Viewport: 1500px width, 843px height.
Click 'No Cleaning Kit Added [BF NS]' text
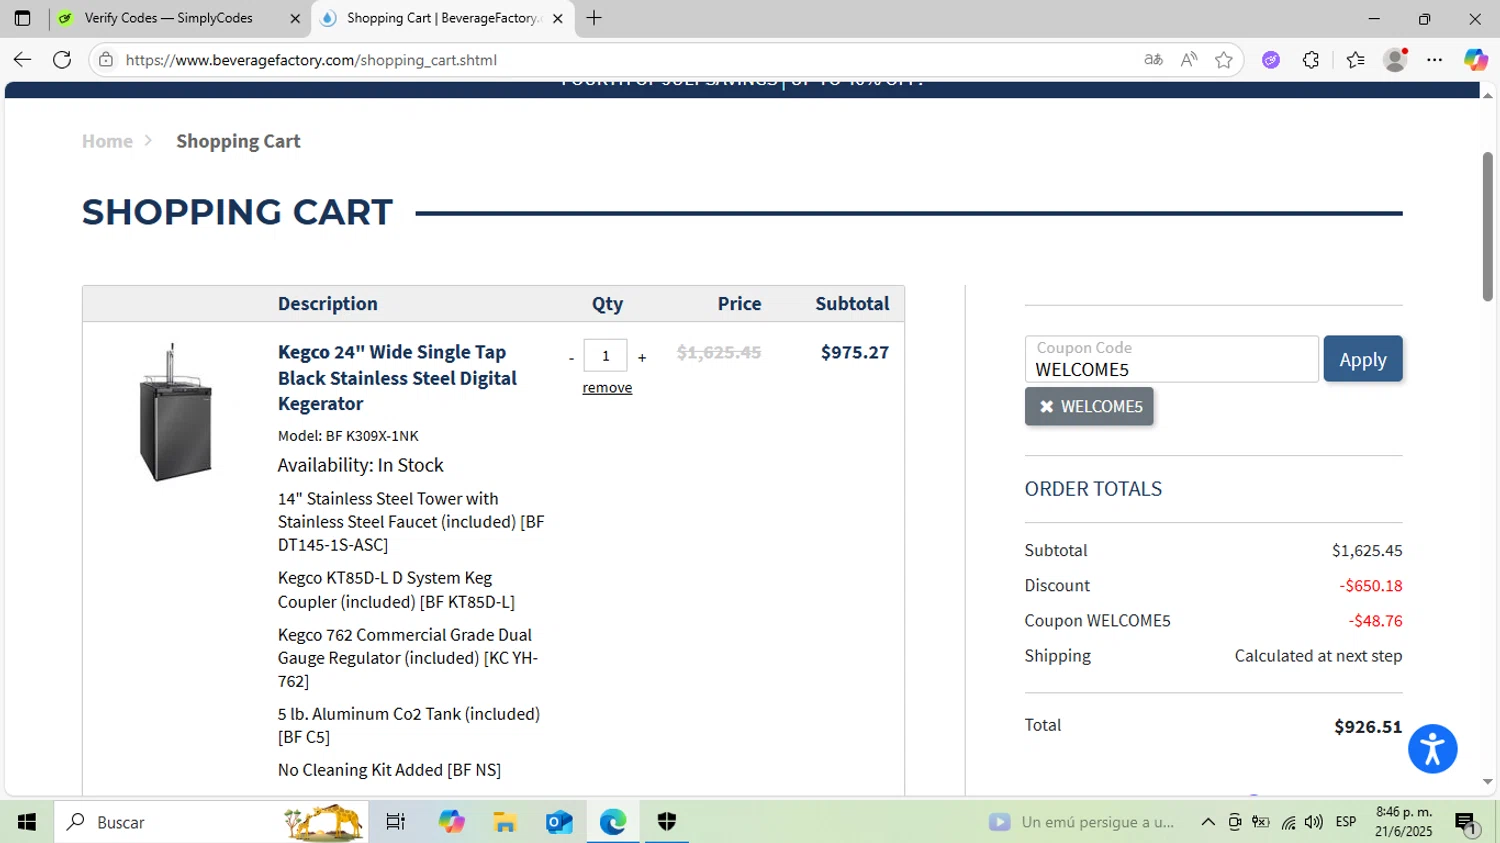389,770
